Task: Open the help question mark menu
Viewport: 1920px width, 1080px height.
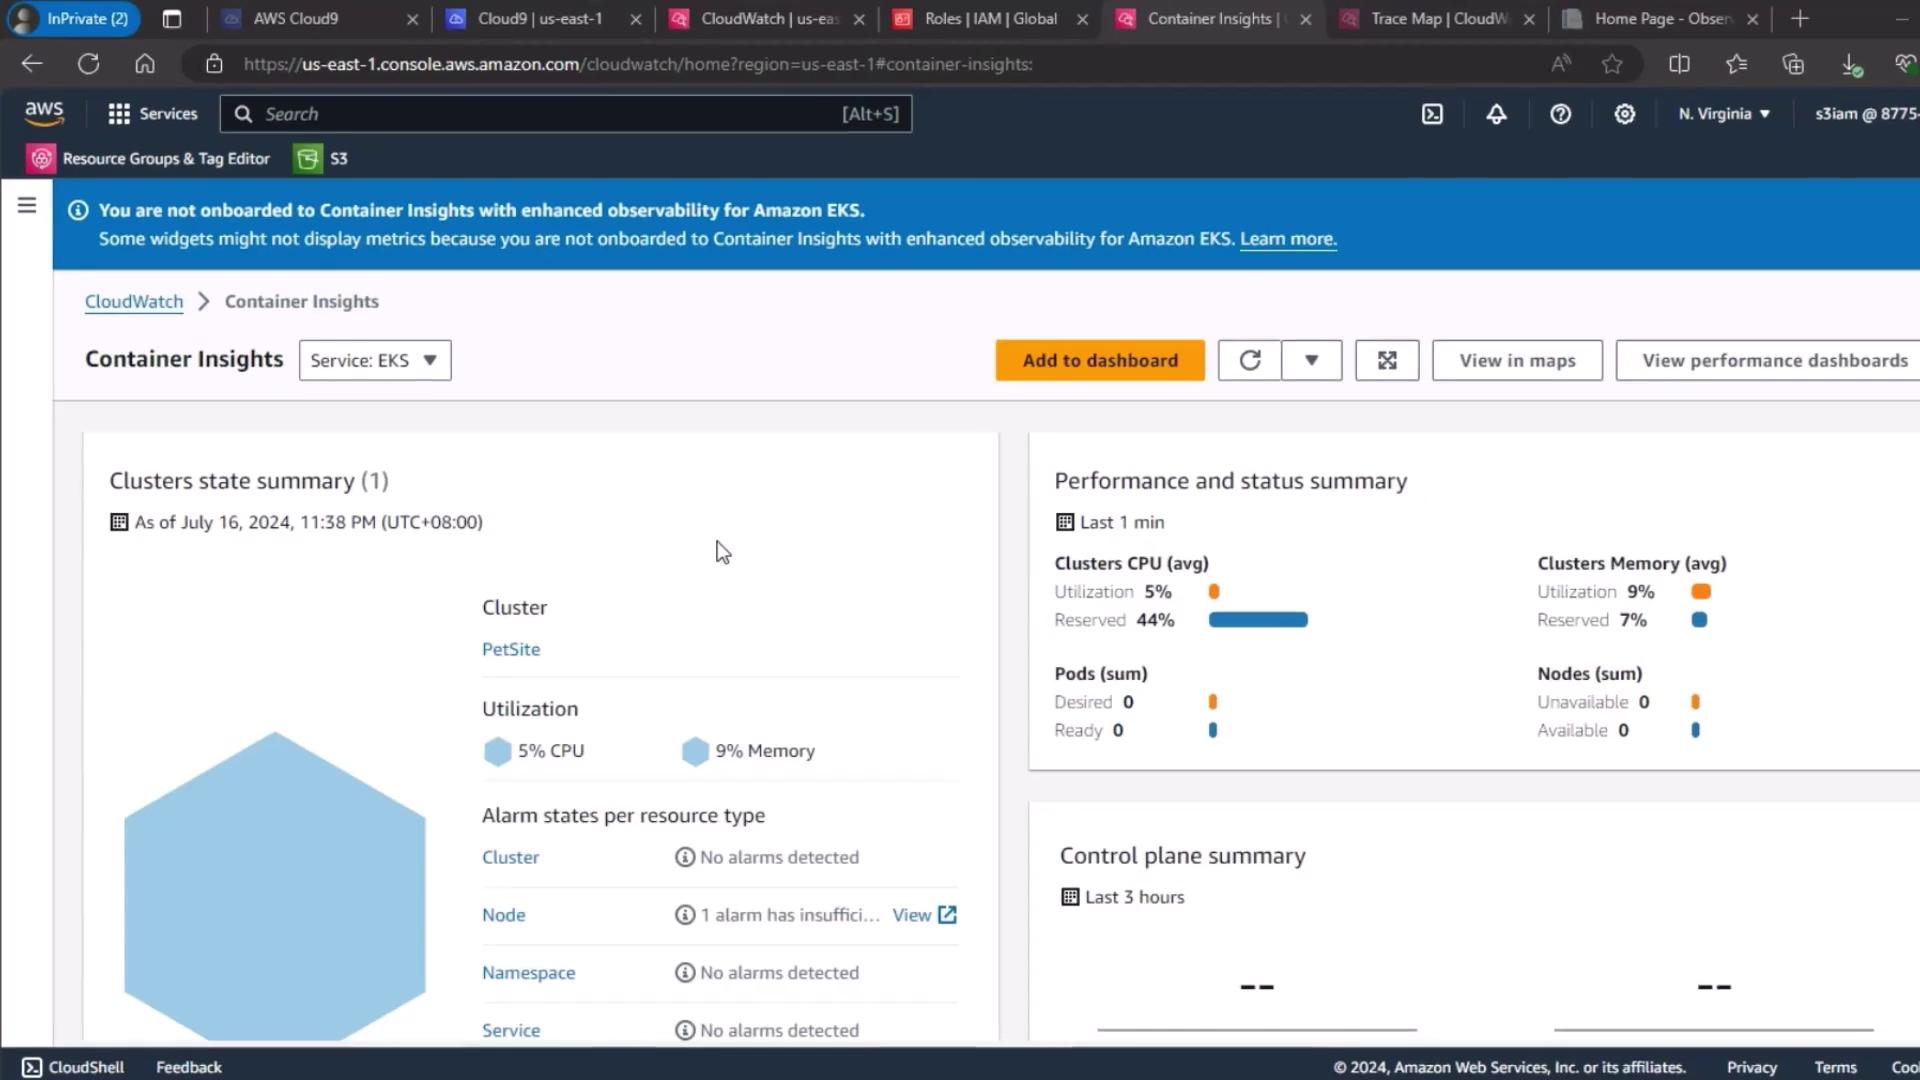Action: coord(1560,114)
